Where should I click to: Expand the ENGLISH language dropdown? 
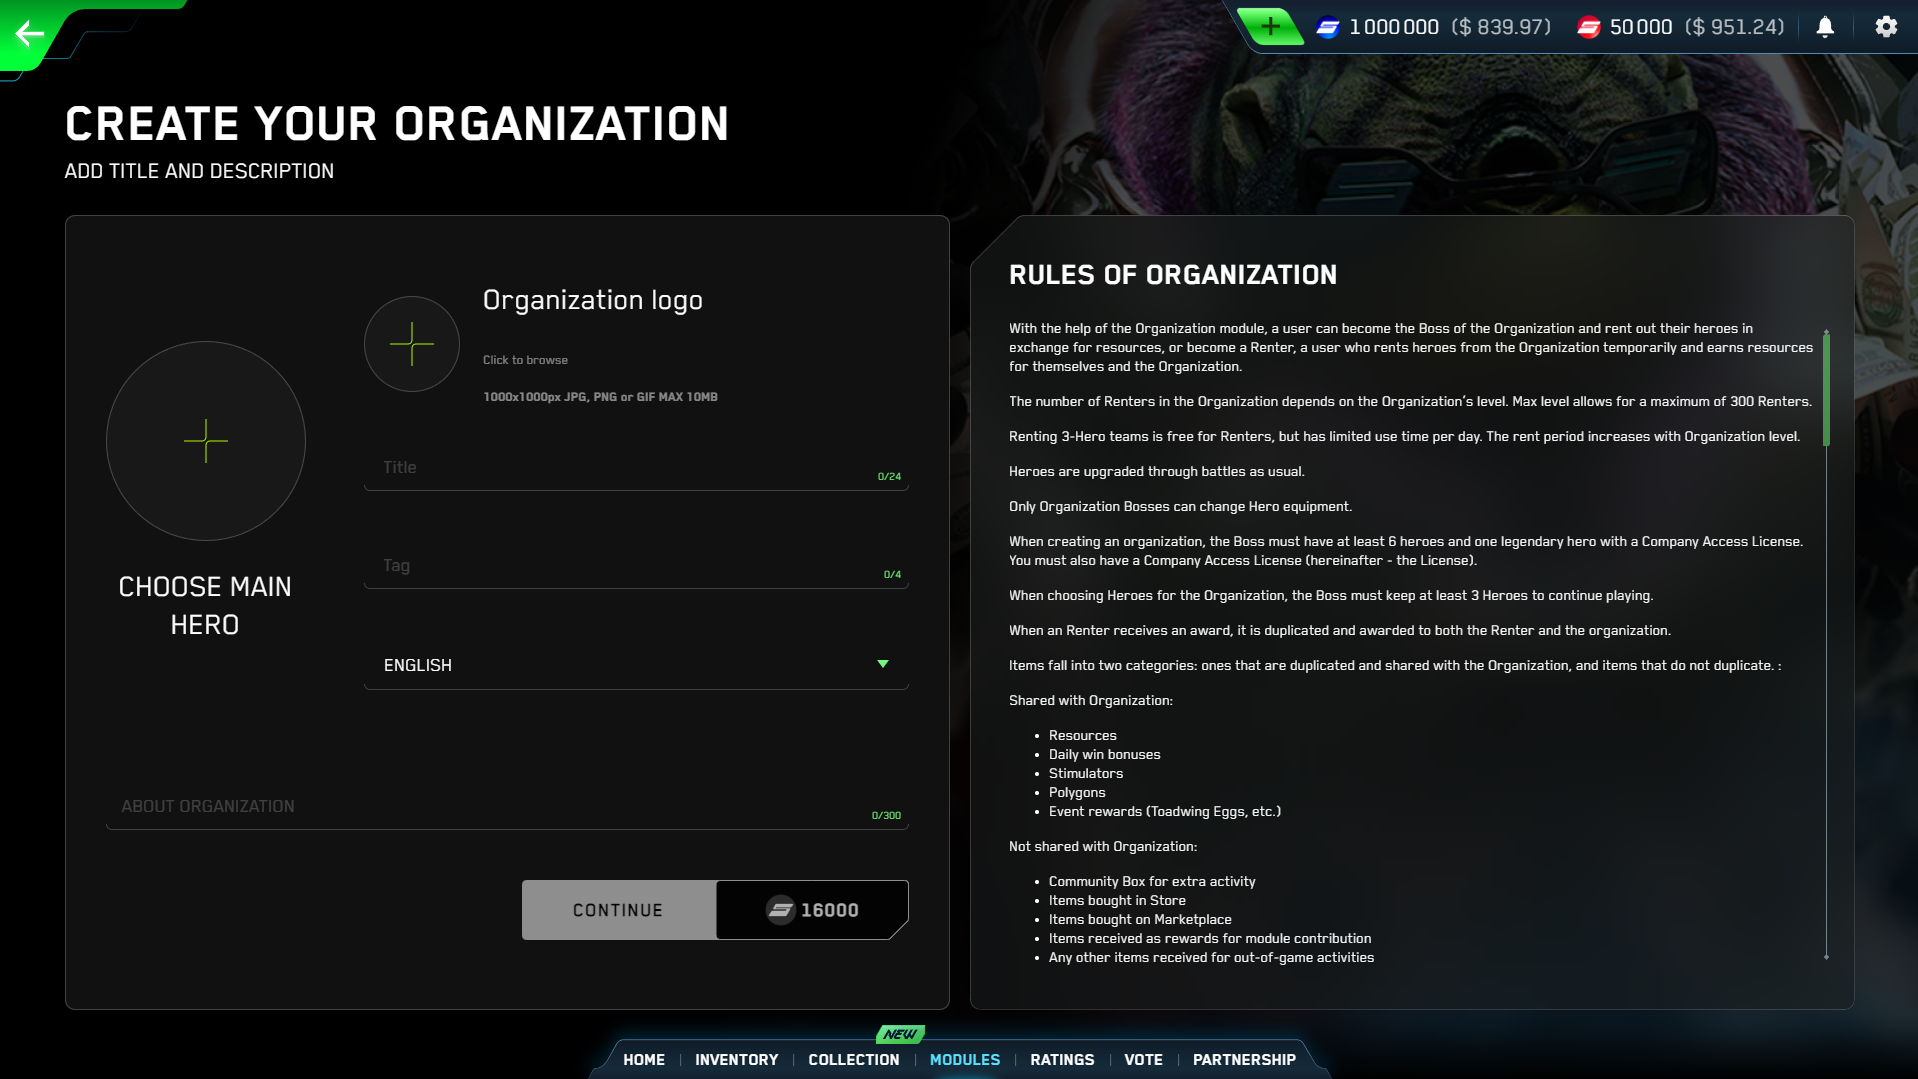click(635, 665)
